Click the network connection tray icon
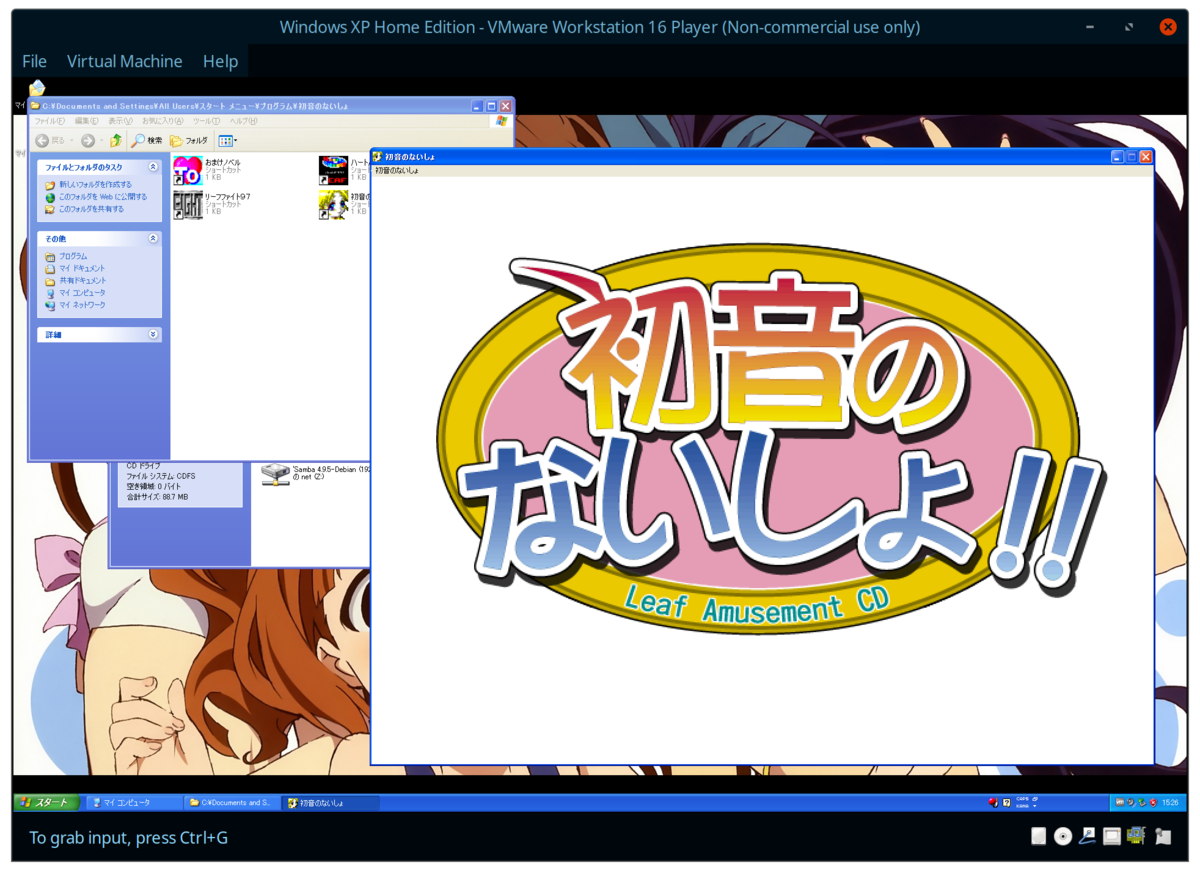 1142,802
